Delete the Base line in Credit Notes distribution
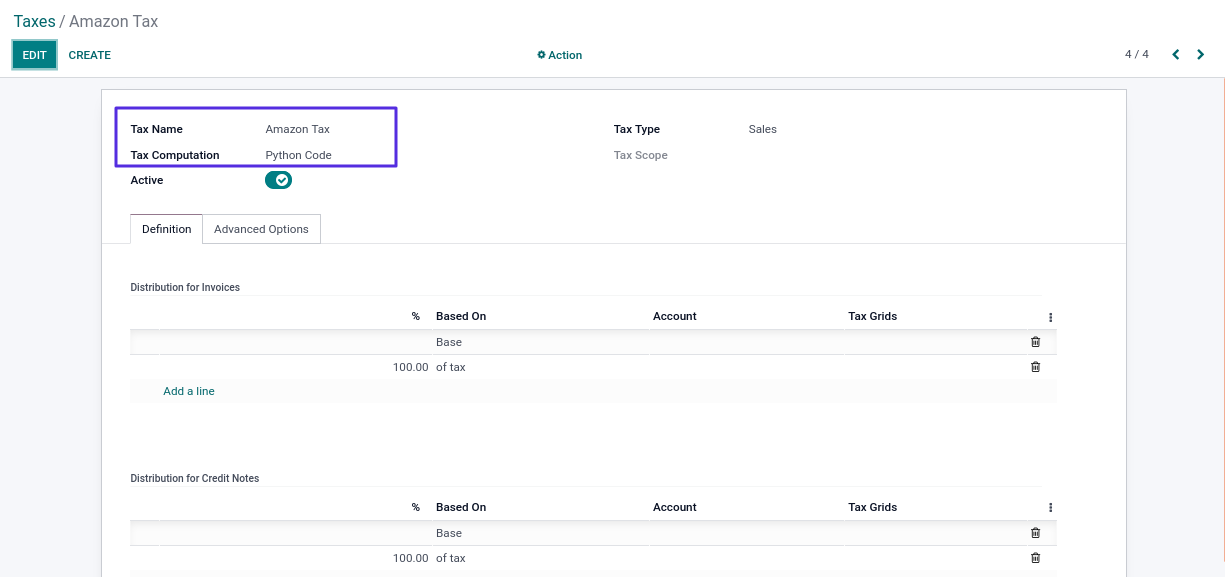Image resolution: width=1225 pixels, height=577 pixels. [x=1035, y=533]
